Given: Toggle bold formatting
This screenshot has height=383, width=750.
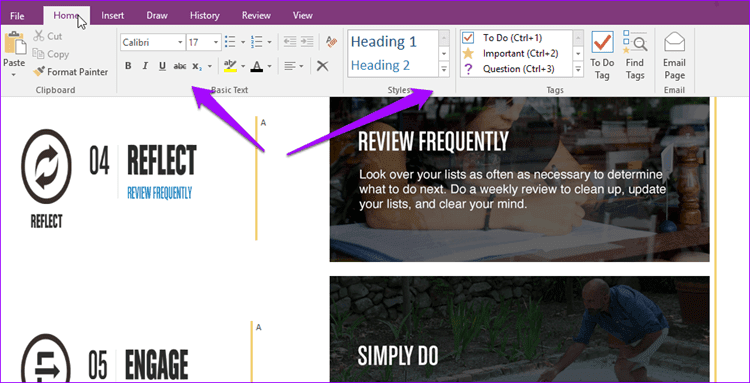Looking at the screenshot, I should 128,66.
